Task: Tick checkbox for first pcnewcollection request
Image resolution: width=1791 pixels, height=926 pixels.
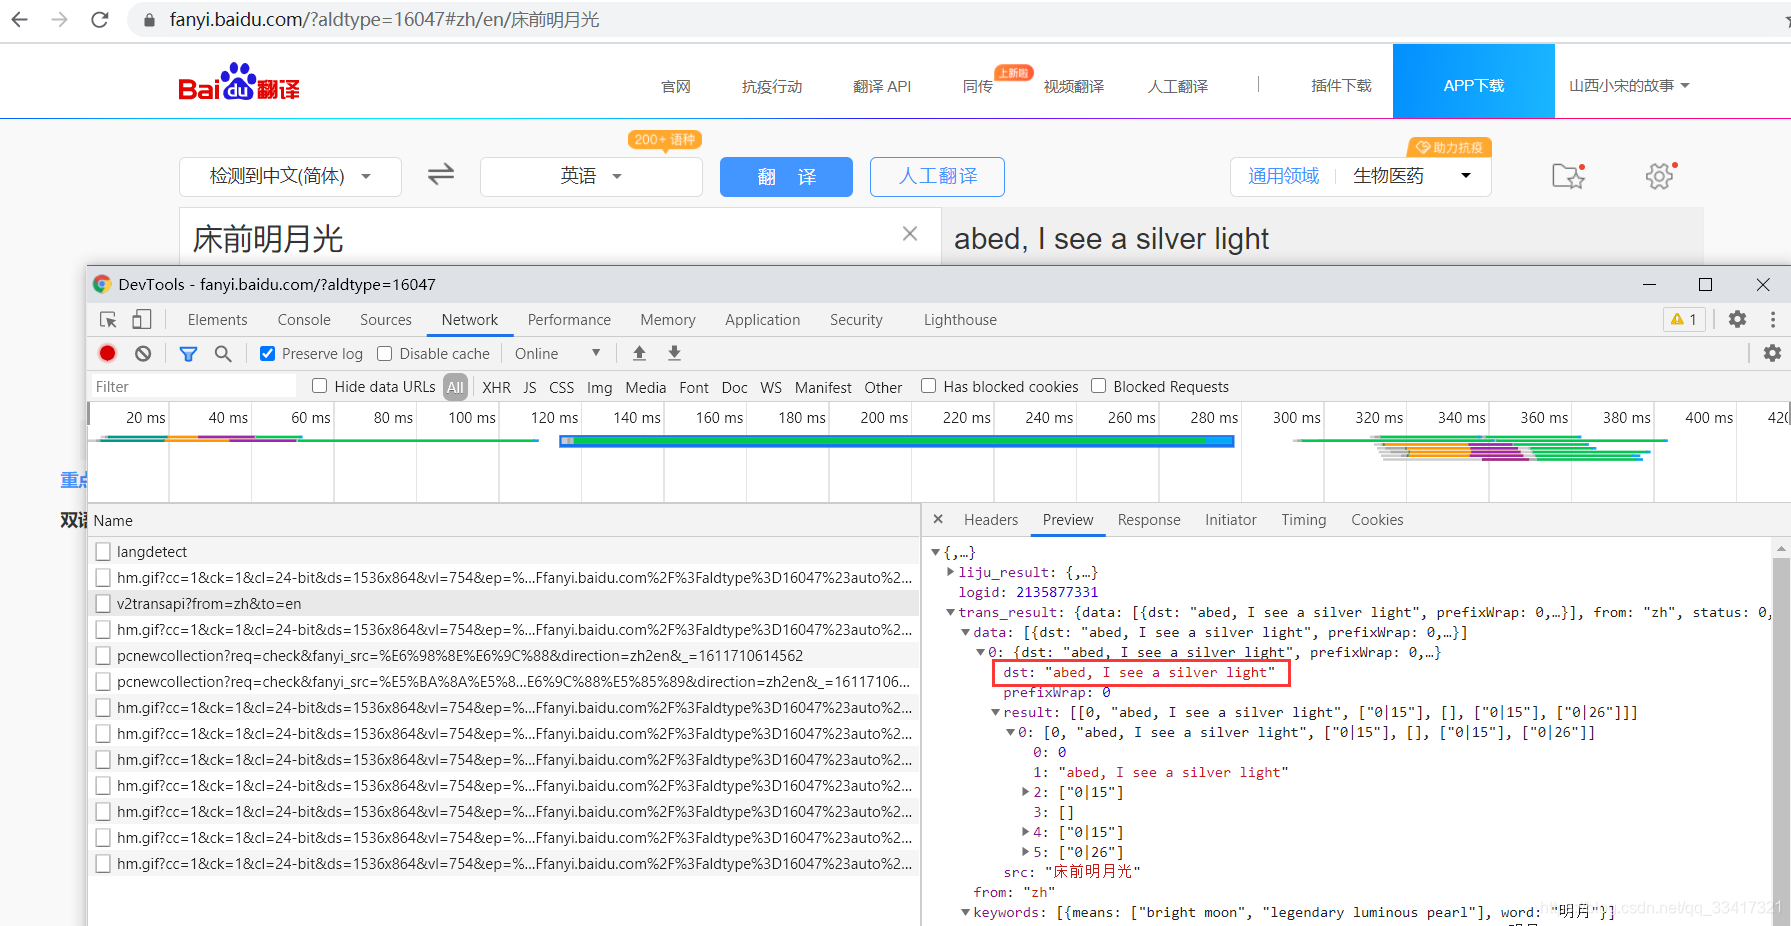Action: pyautogui.click(x=103, y=655)
